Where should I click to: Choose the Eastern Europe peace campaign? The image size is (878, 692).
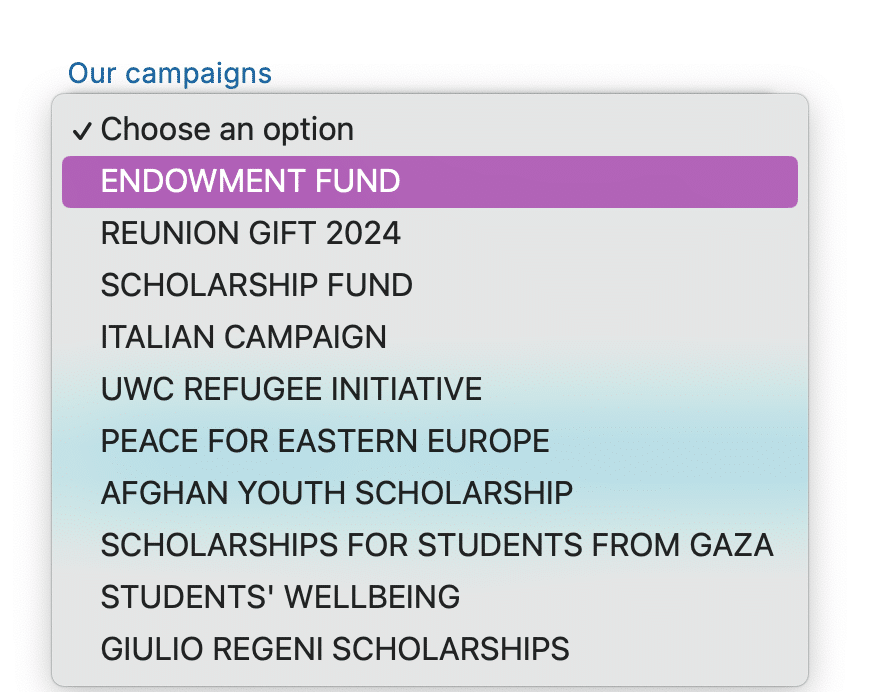point(324,441)
